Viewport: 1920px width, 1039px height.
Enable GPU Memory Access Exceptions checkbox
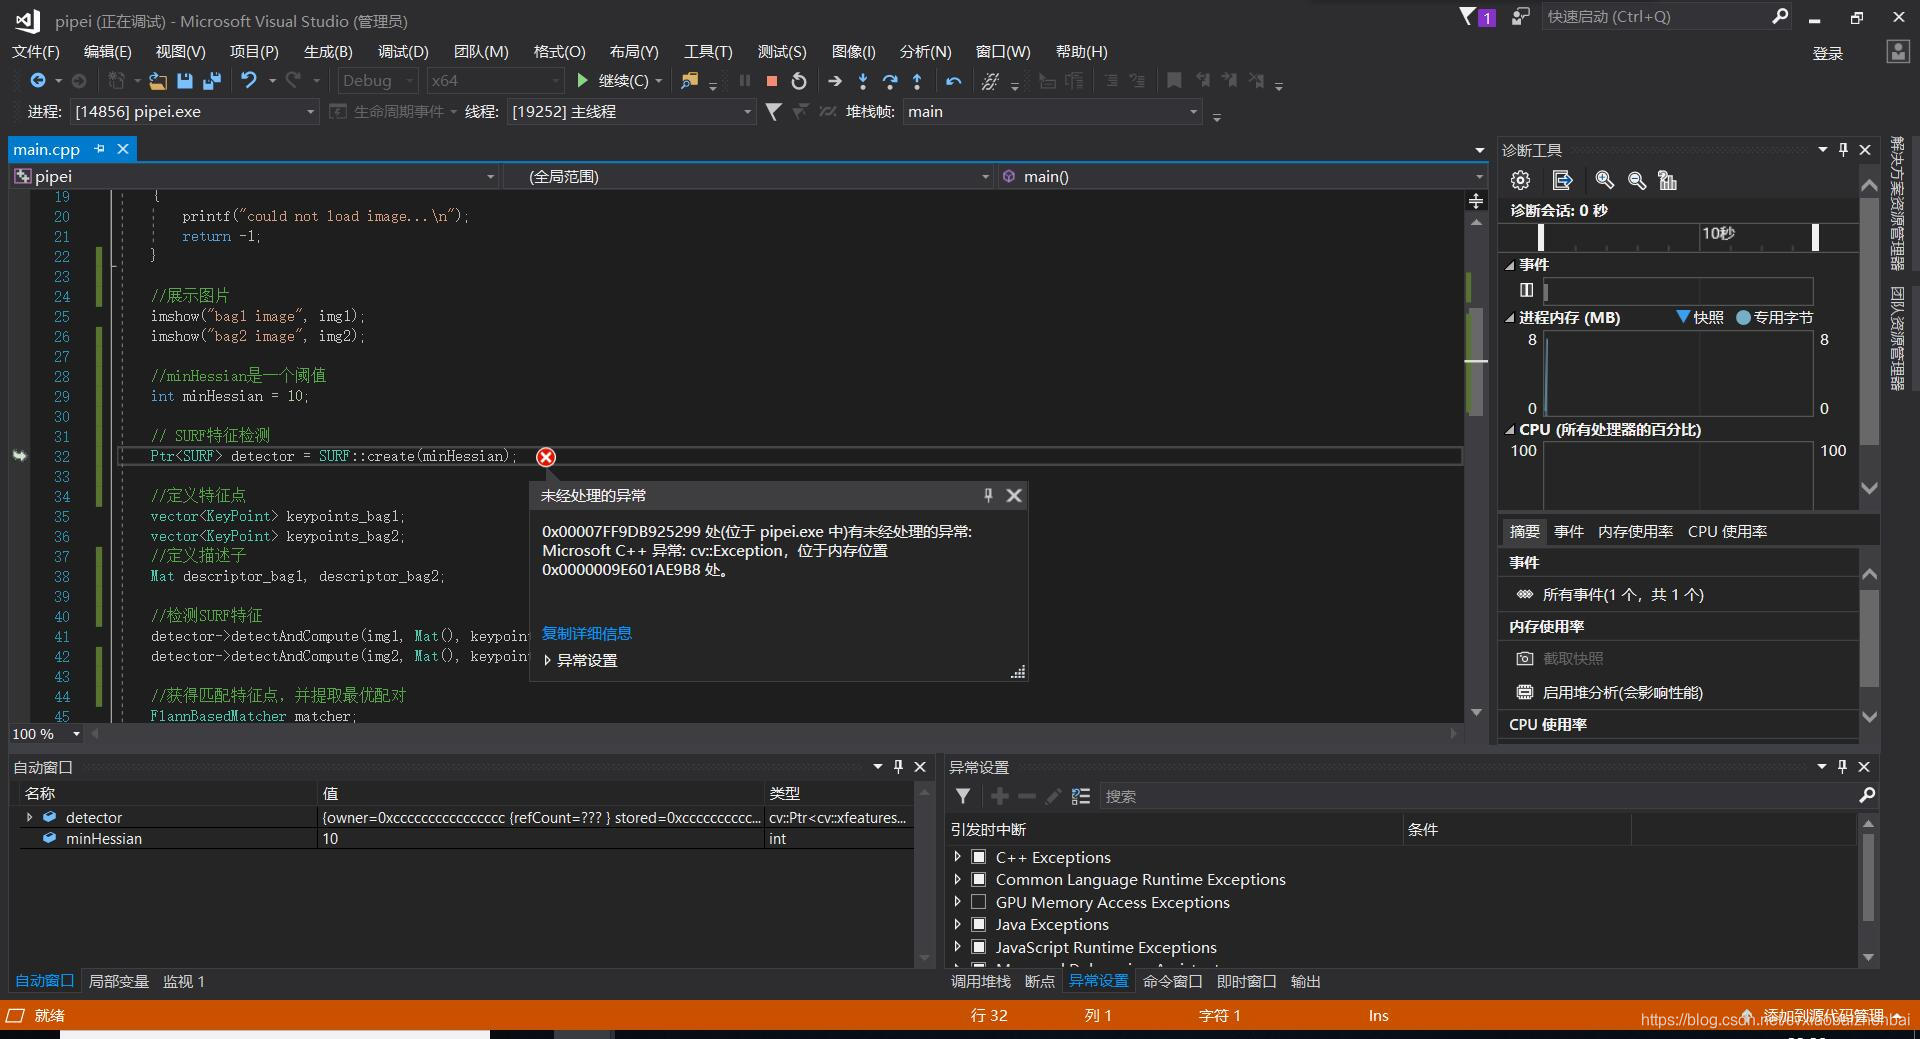[979, 902]
